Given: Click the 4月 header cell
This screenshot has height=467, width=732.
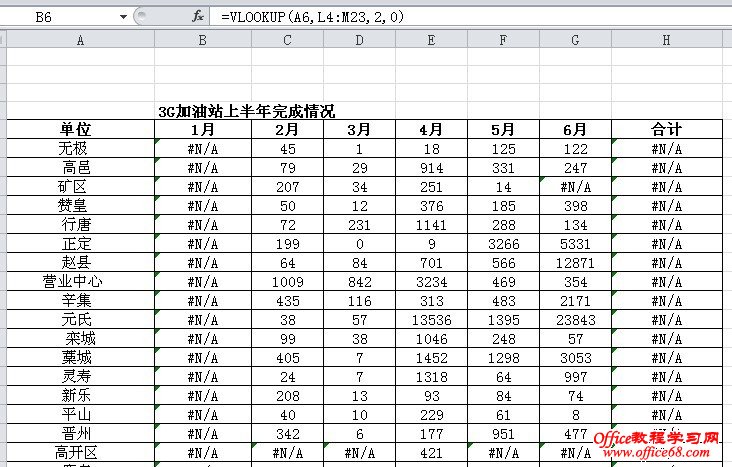Looking at the screenshot, I should coord(431,129).
